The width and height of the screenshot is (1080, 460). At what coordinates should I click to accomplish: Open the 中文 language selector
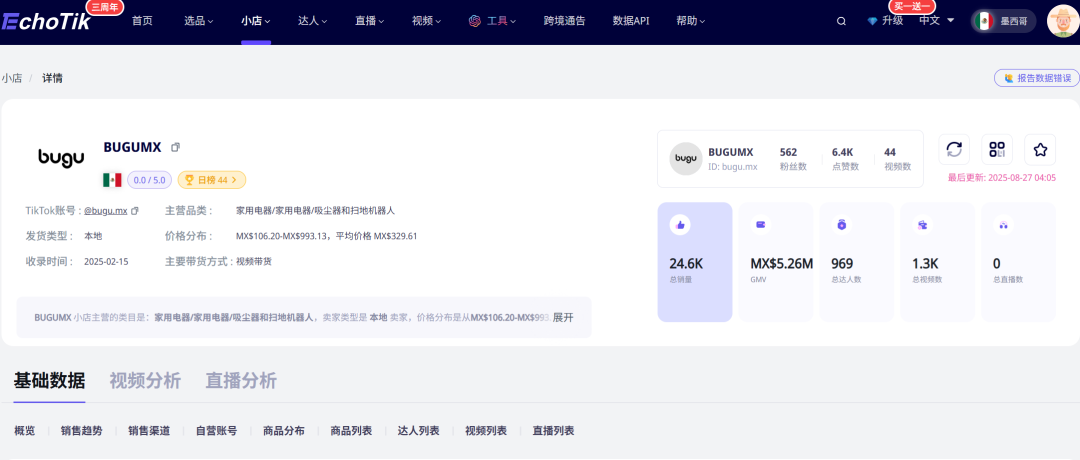point(936,20)
